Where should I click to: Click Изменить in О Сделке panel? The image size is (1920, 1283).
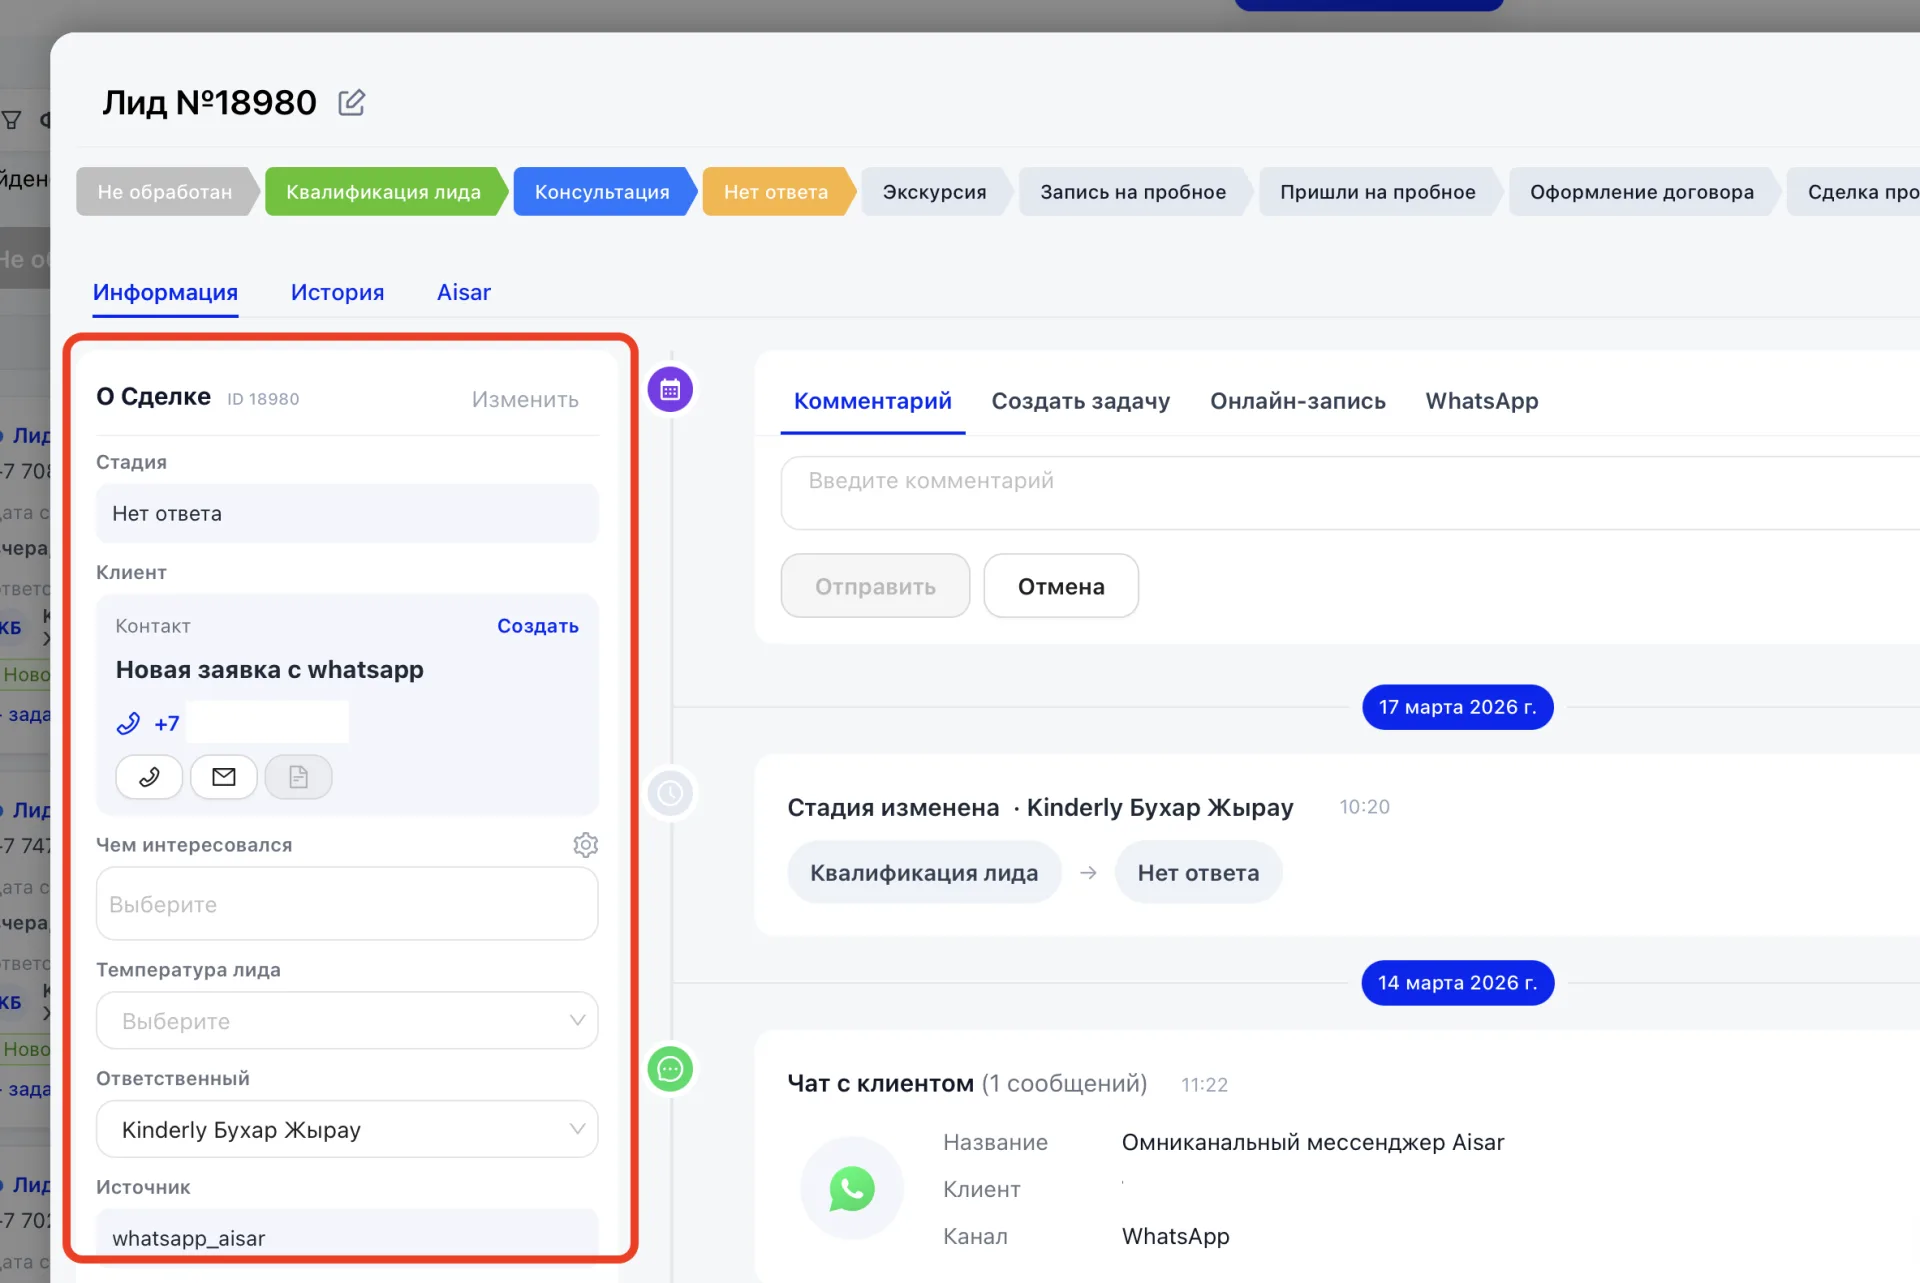(525, 399)
